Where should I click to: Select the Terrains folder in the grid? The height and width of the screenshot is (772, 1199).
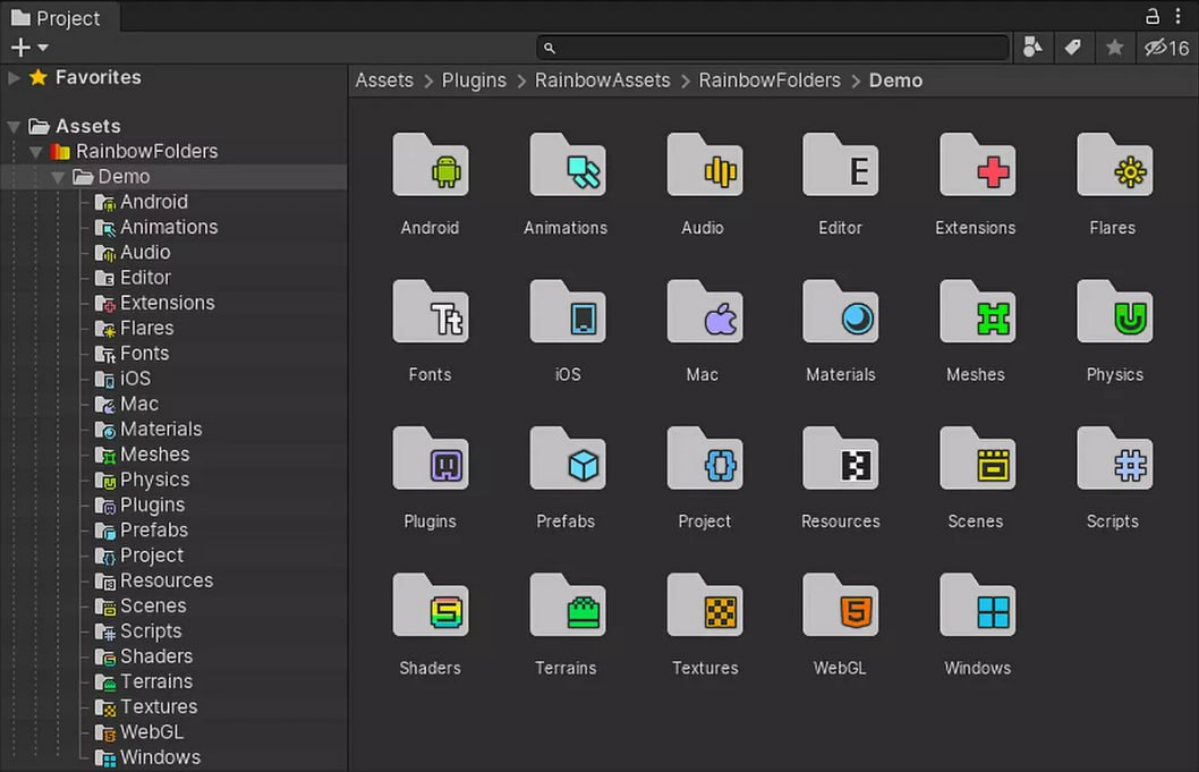567,605
